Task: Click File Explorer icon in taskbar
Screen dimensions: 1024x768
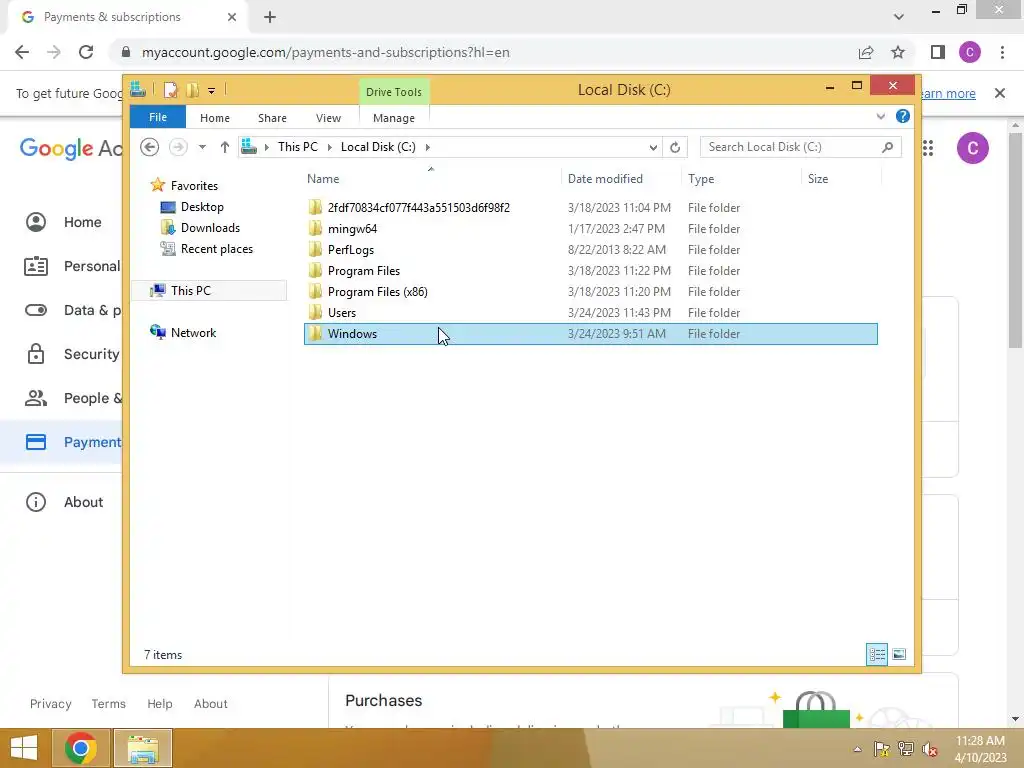Action: [143, 748]
